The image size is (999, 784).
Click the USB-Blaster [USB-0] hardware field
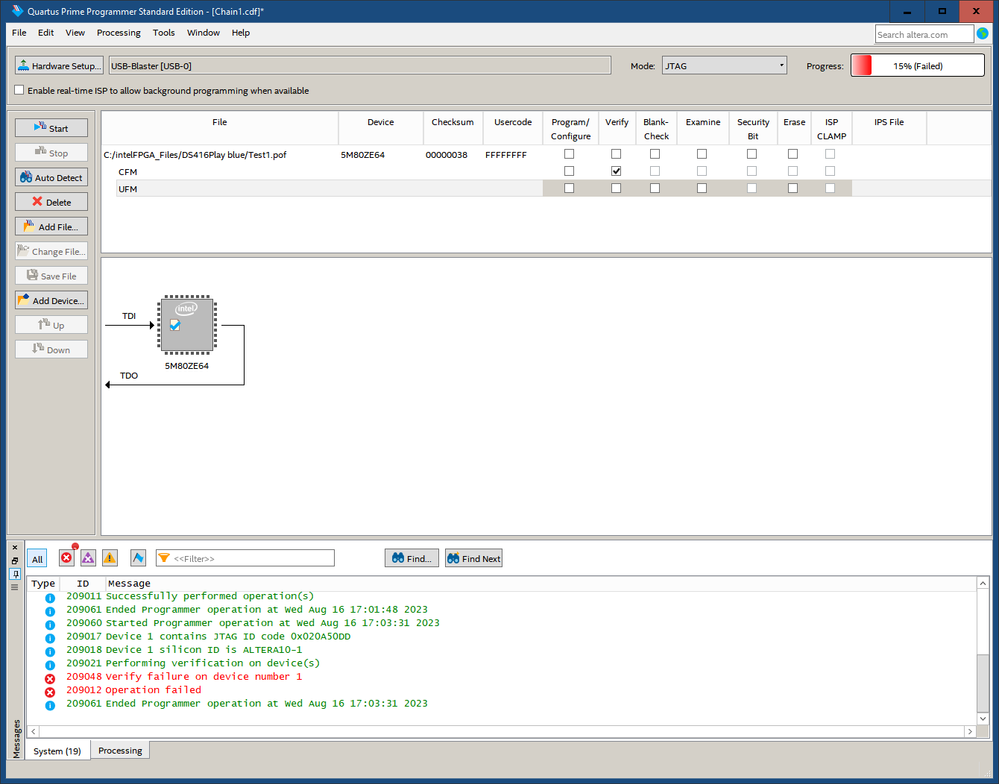360,66
